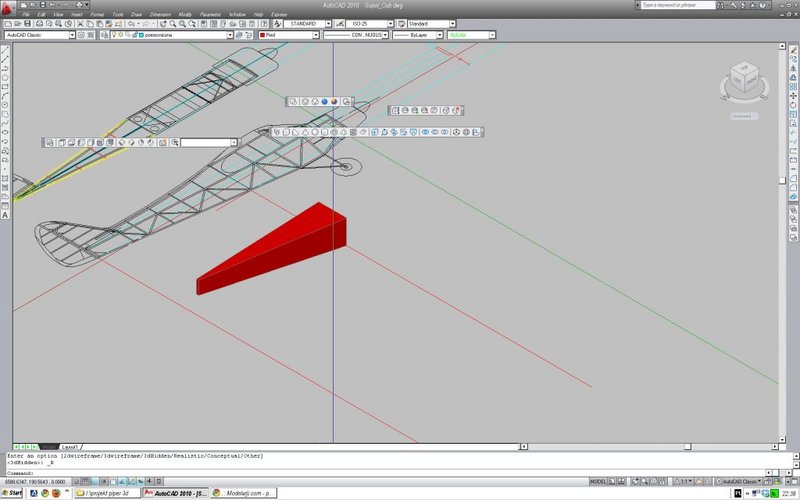Click the Plot (print) icon

point(39,24)
